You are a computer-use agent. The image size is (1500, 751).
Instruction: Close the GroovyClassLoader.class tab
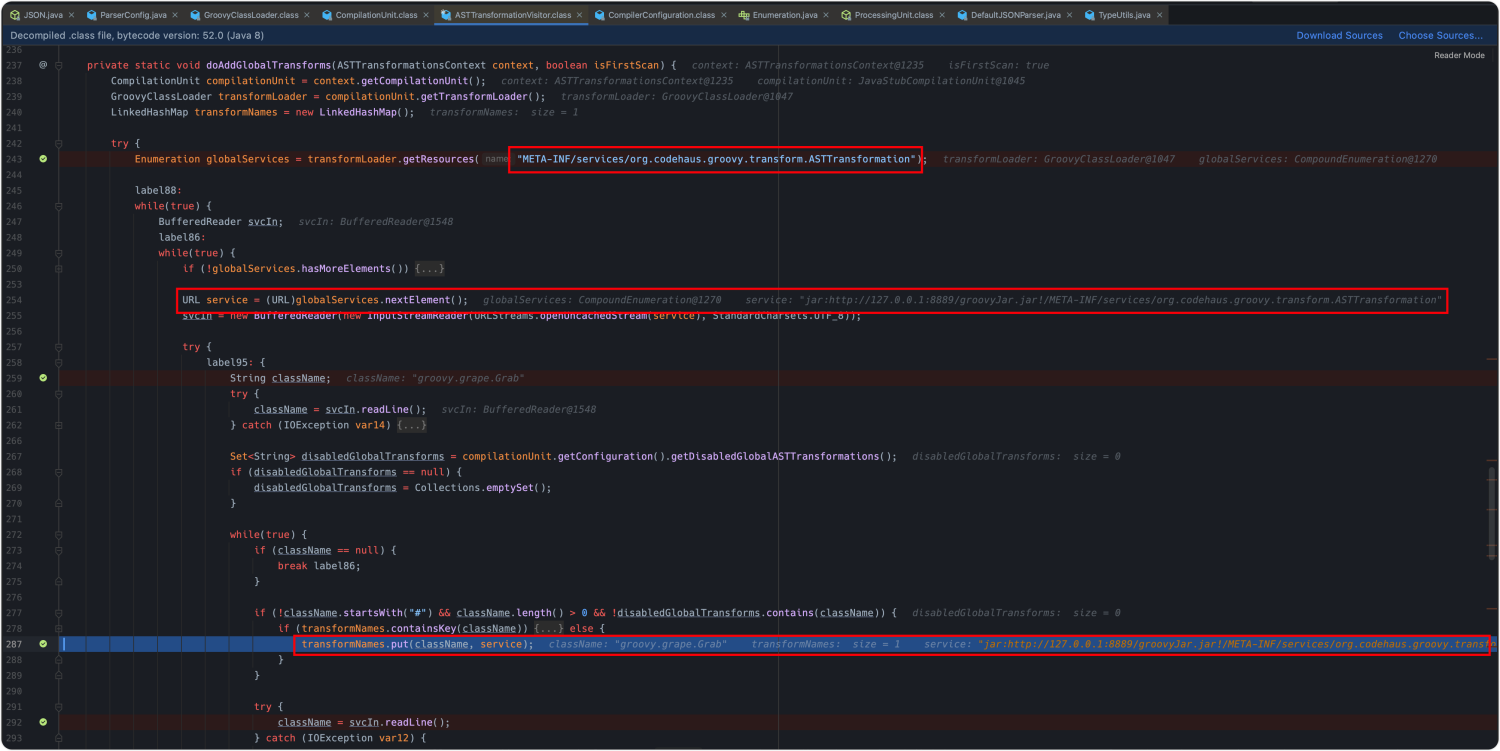[306, 16]
